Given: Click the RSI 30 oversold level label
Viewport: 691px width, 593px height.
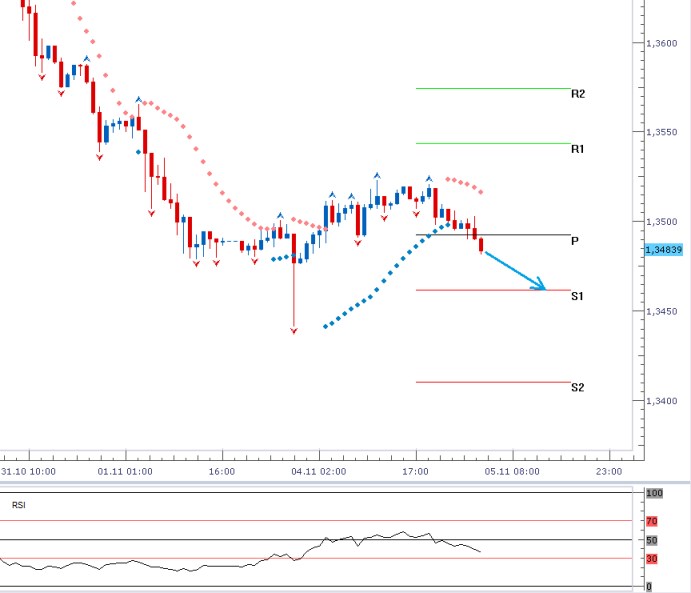Looking at the screenshot, I should coord(652,559).
